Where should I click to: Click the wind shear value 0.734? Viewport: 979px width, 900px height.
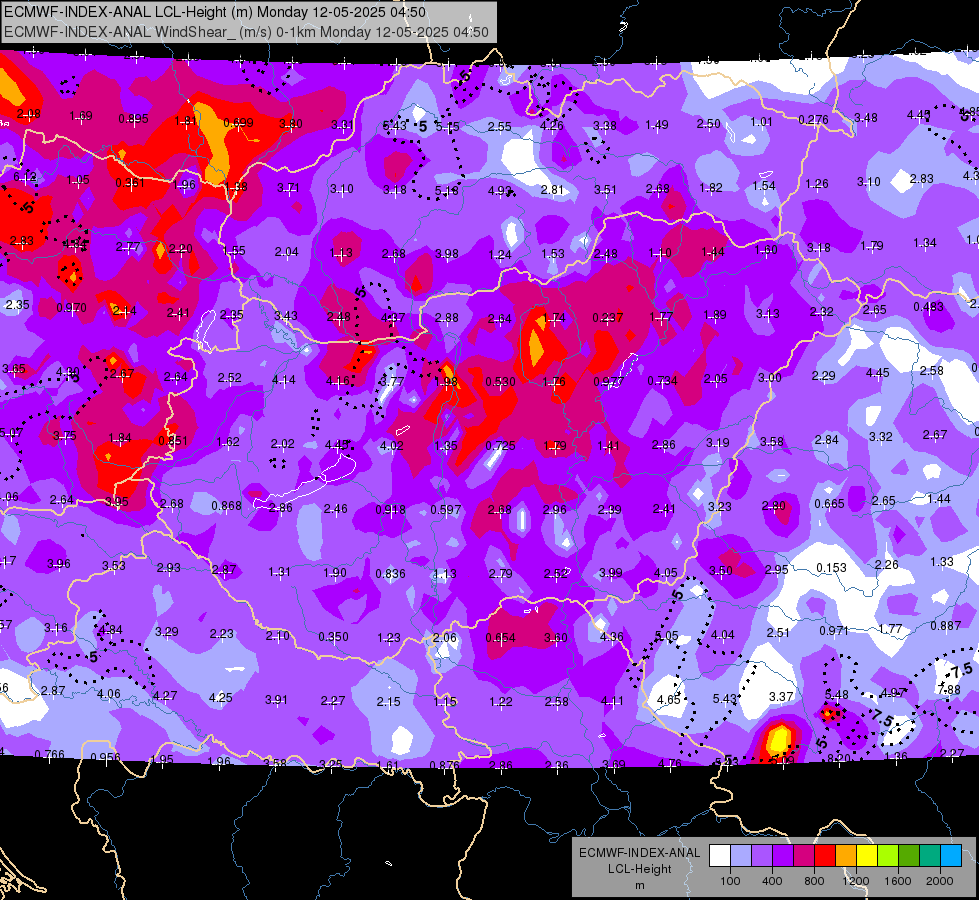coord(662,380)
